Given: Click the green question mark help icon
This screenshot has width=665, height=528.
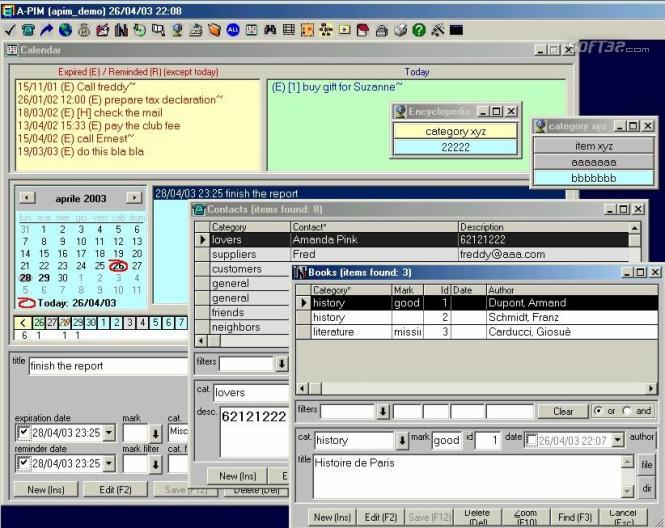Looking at the screenshot, I should tap(419, 30).
